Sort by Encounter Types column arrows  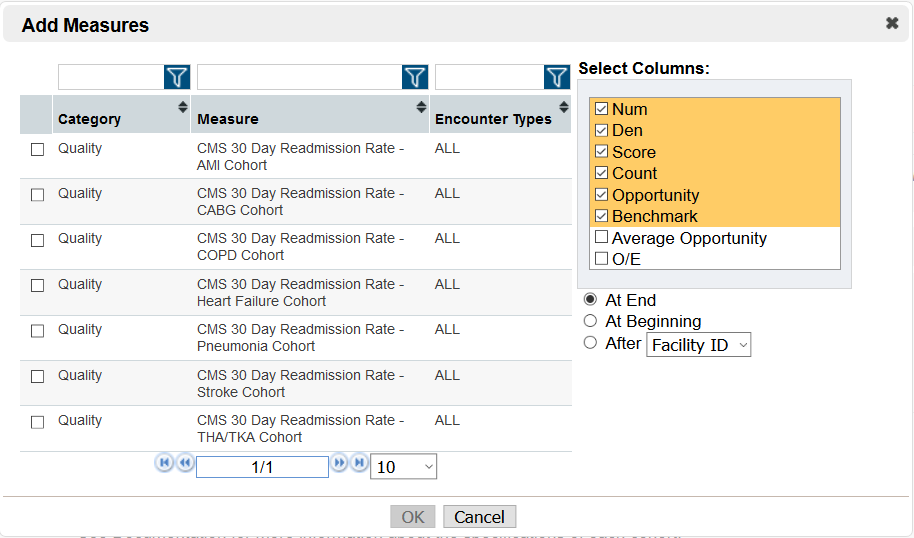click(563, 107)
